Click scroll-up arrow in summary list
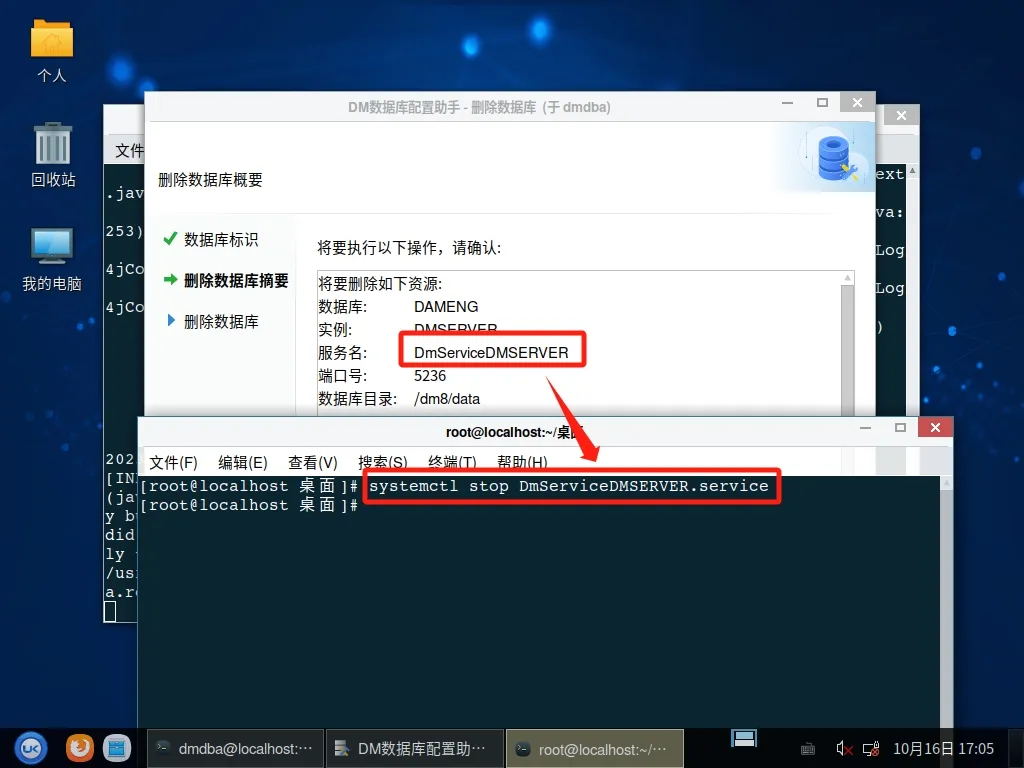Image resolution: width=1024 pixels, height=768 pixels. pos(848,278)
